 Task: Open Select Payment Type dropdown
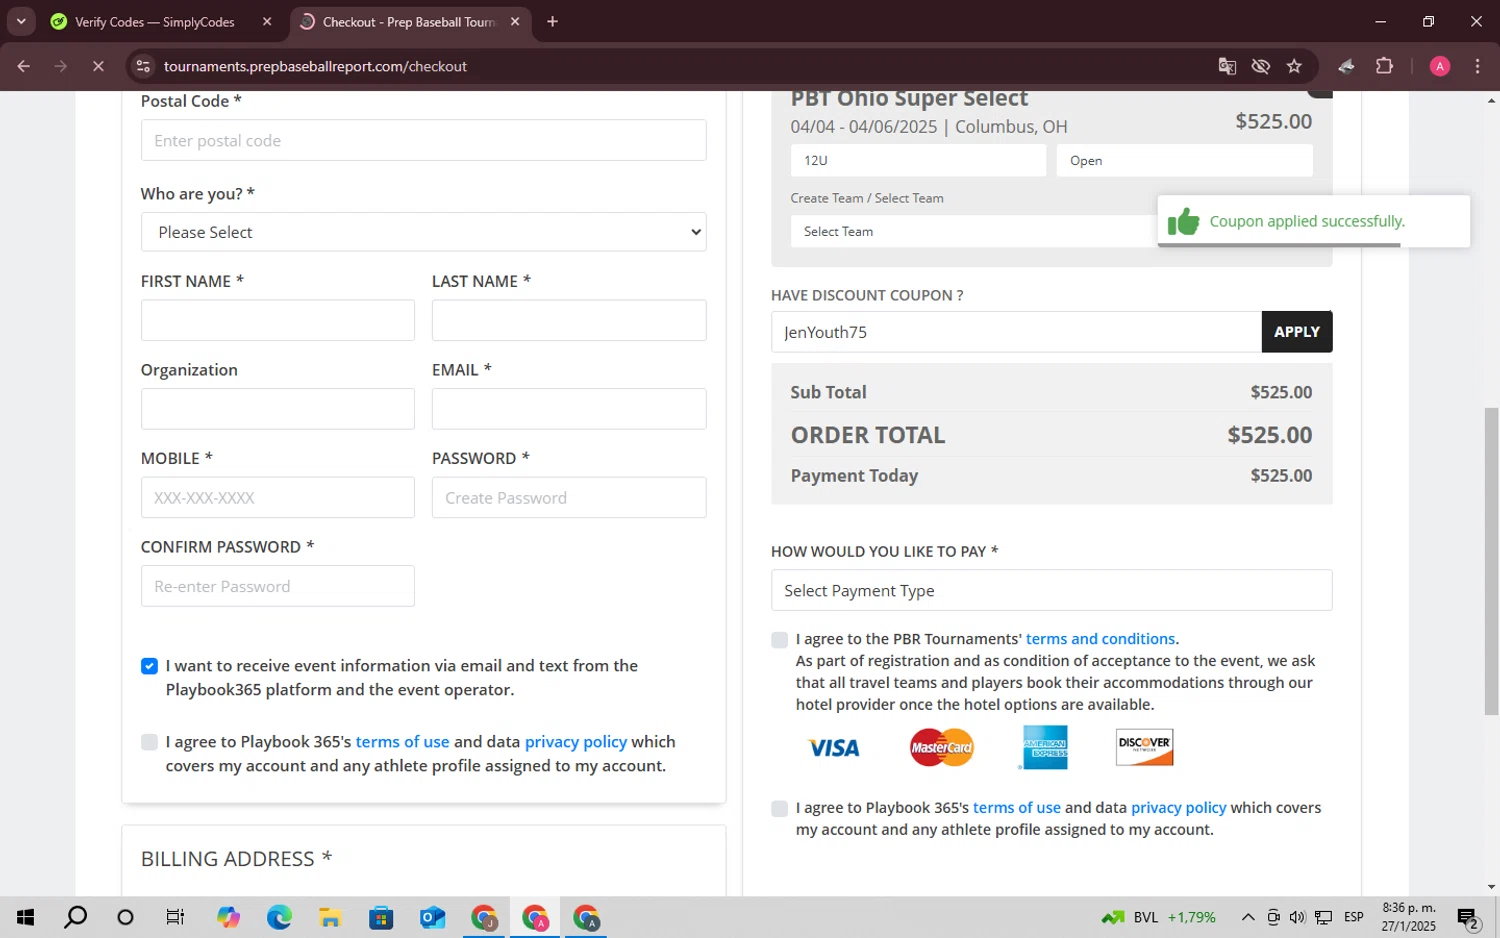point(1051,590)
